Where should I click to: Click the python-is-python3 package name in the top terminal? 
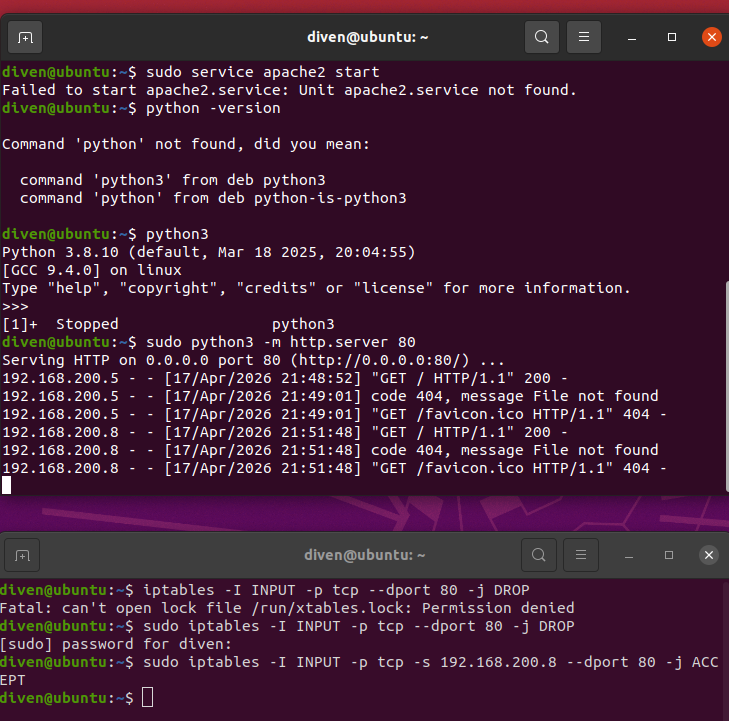coord(330,198)
